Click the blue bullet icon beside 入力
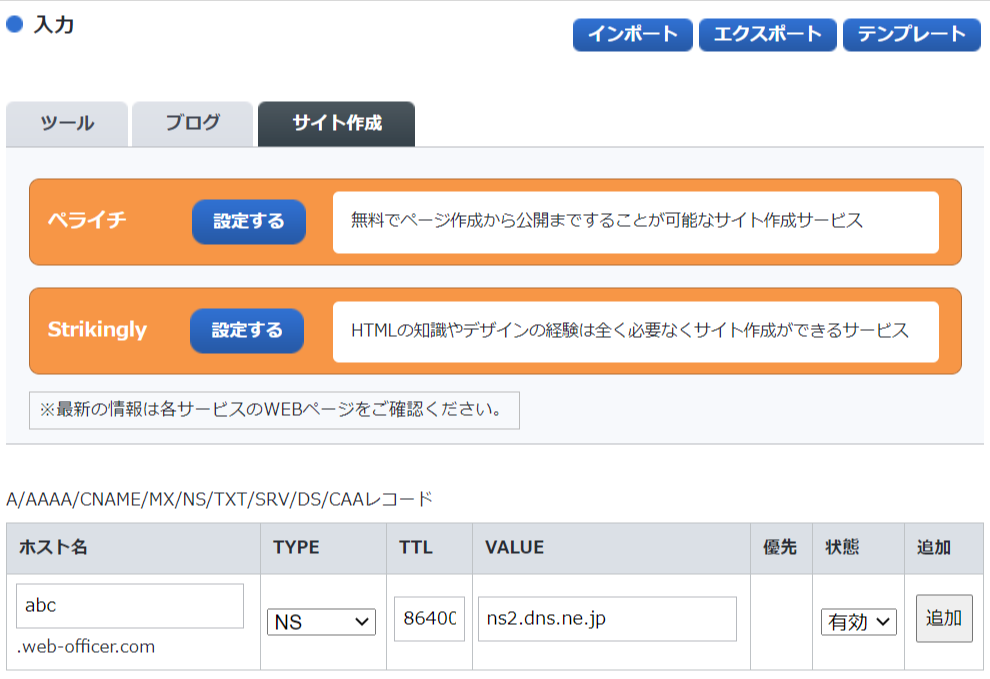This screenshot has height=679, width=990. pyautogui.click(x=15, y=25)
